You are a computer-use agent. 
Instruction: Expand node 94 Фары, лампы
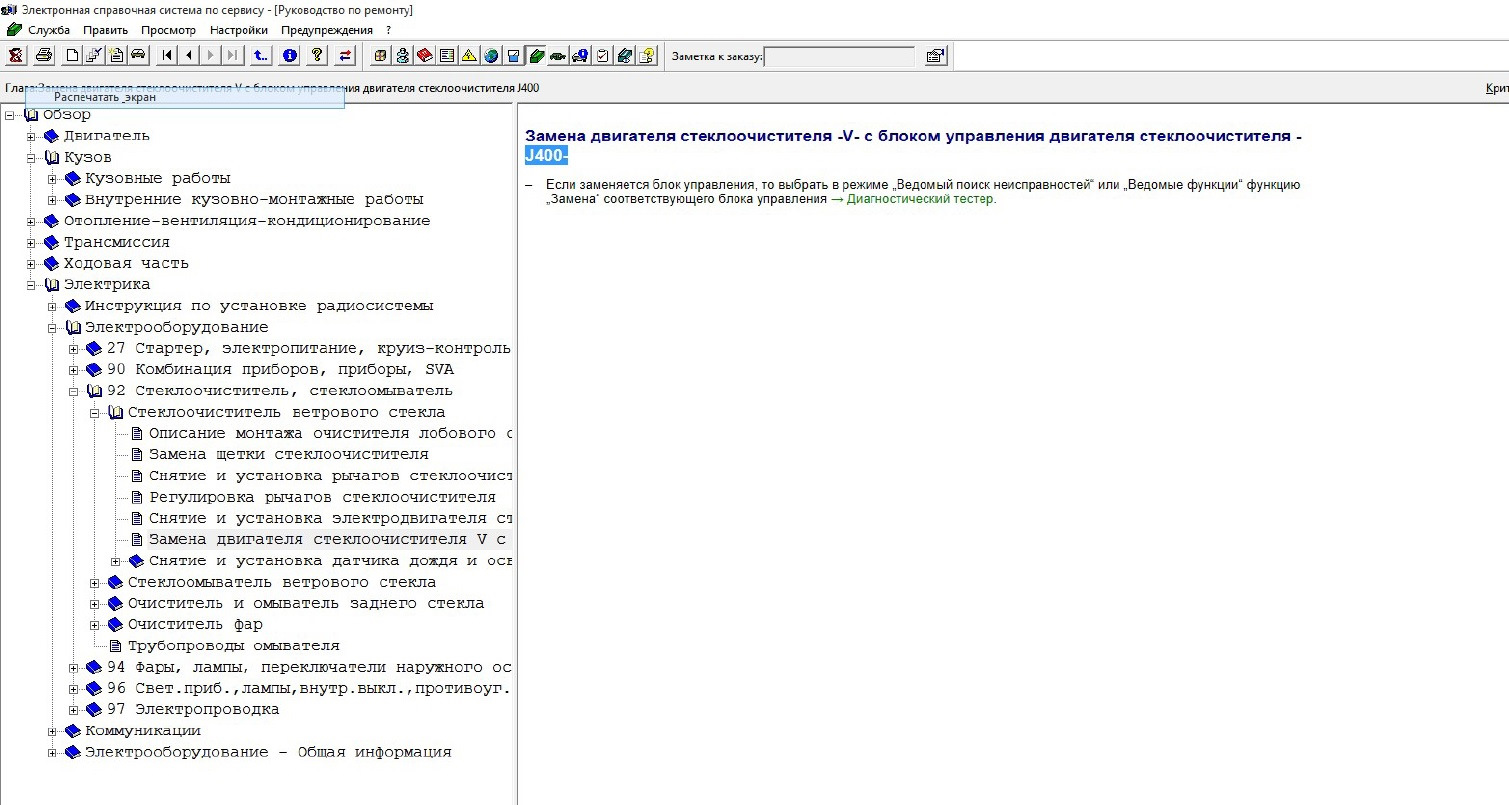(74, 667)
